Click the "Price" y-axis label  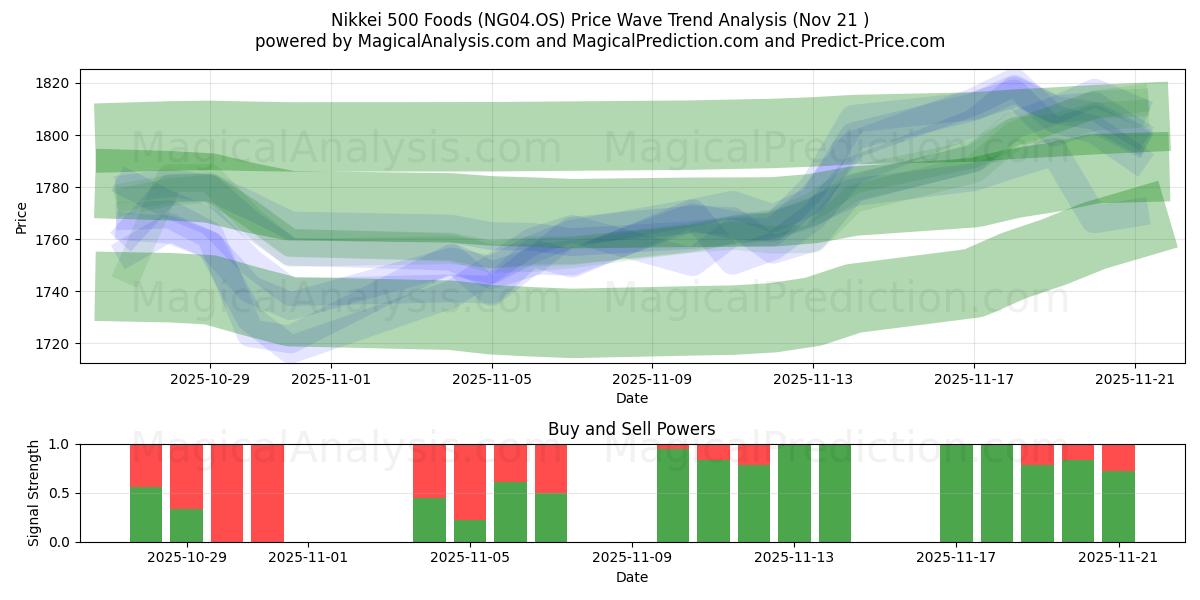(x=22, y=216)
